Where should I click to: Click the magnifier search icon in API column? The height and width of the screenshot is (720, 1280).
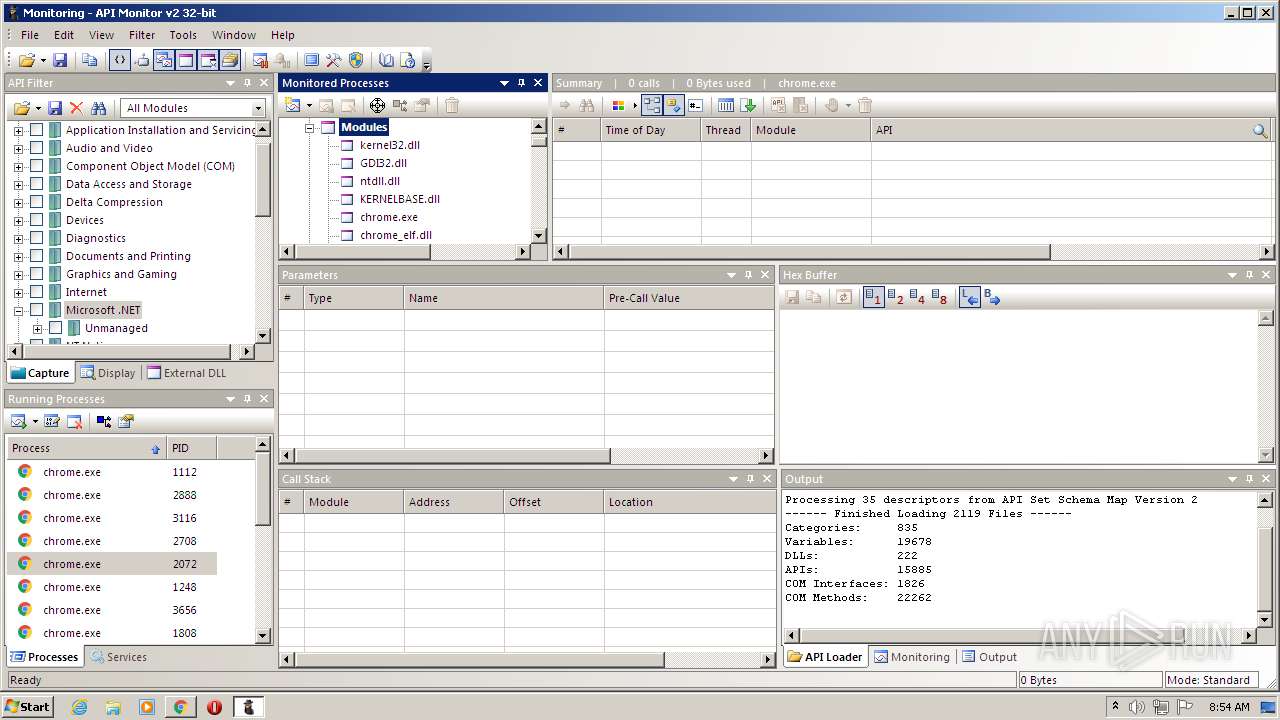pyautogui.click(x=1261, y=130)
